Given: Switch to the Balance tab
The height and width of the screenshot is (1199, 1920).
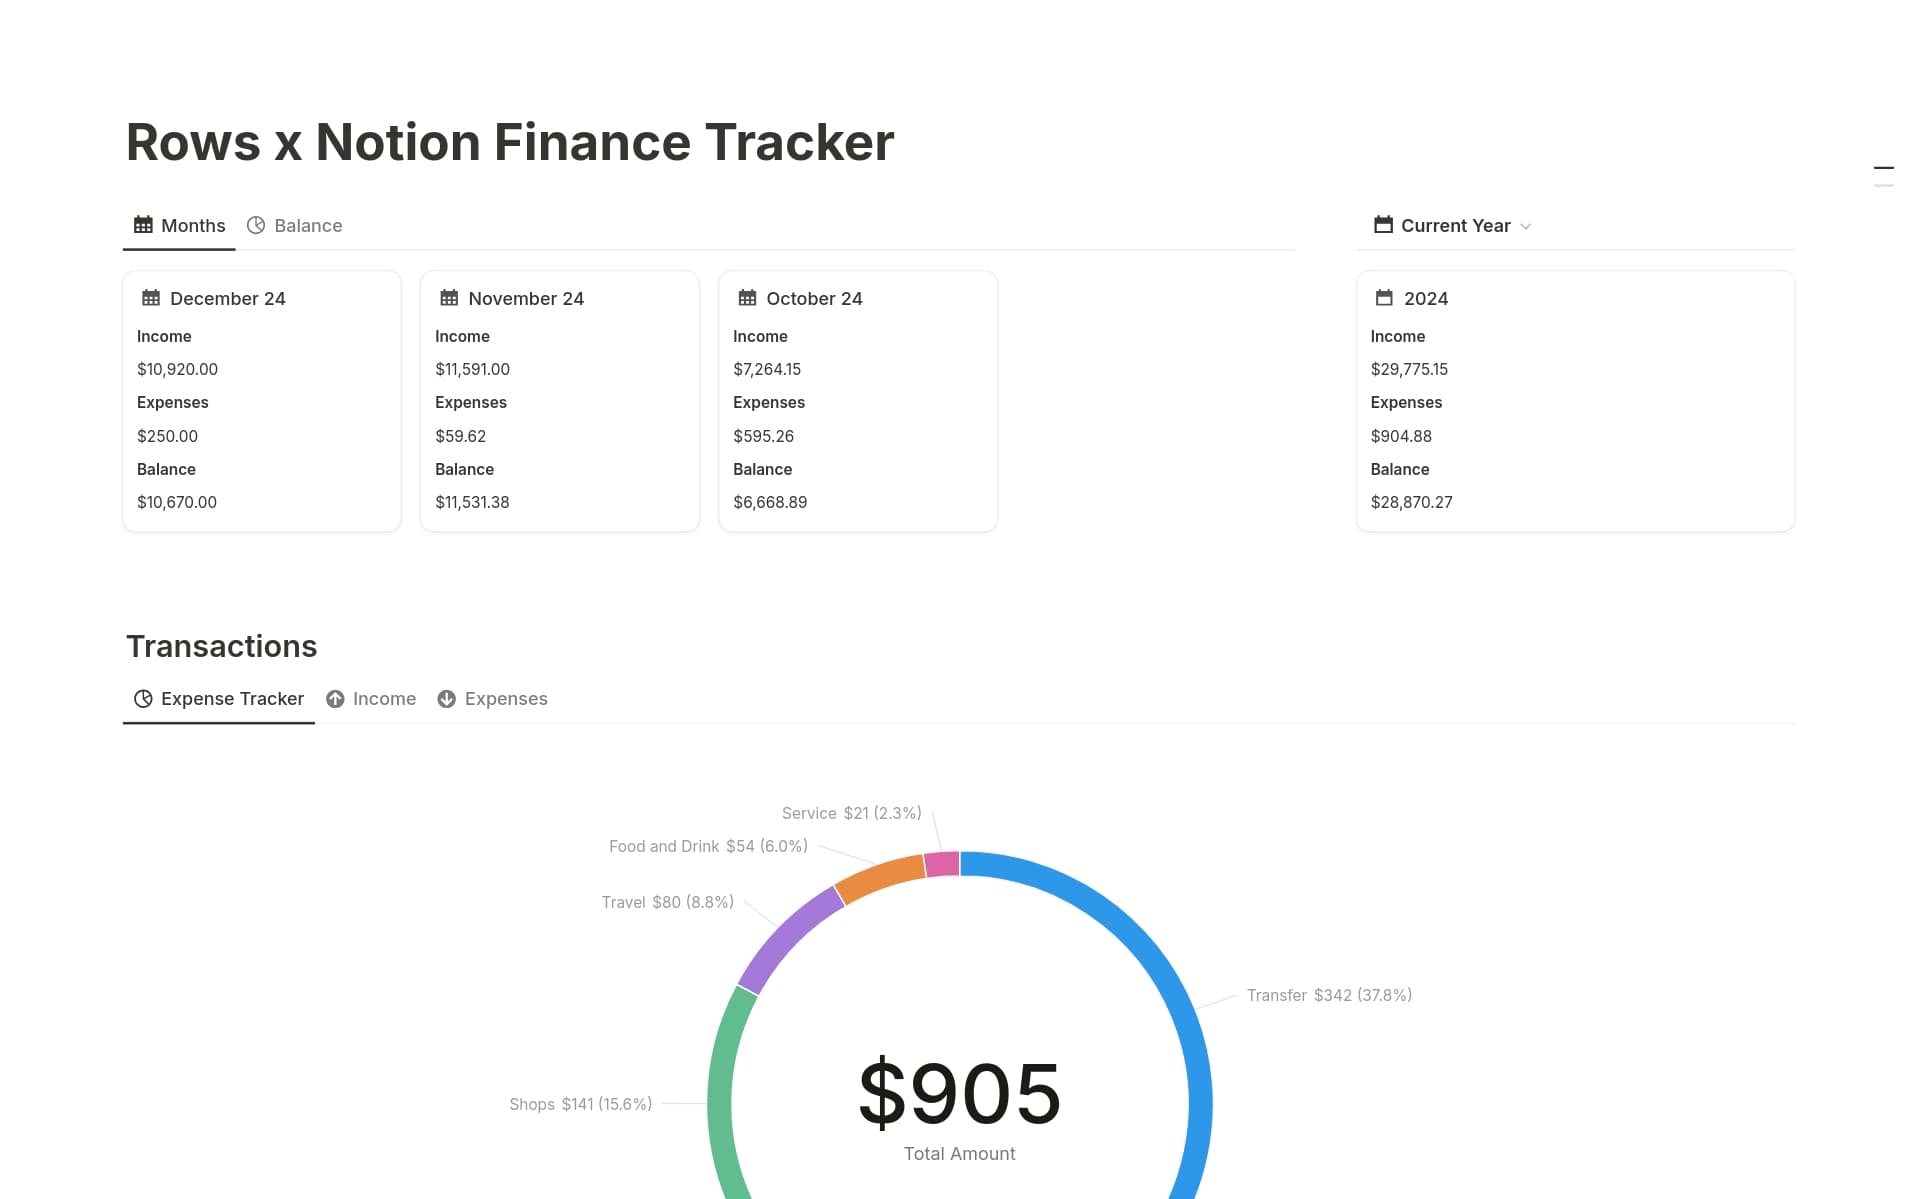Looking at the screenshot, I should (x=308, y=225).
